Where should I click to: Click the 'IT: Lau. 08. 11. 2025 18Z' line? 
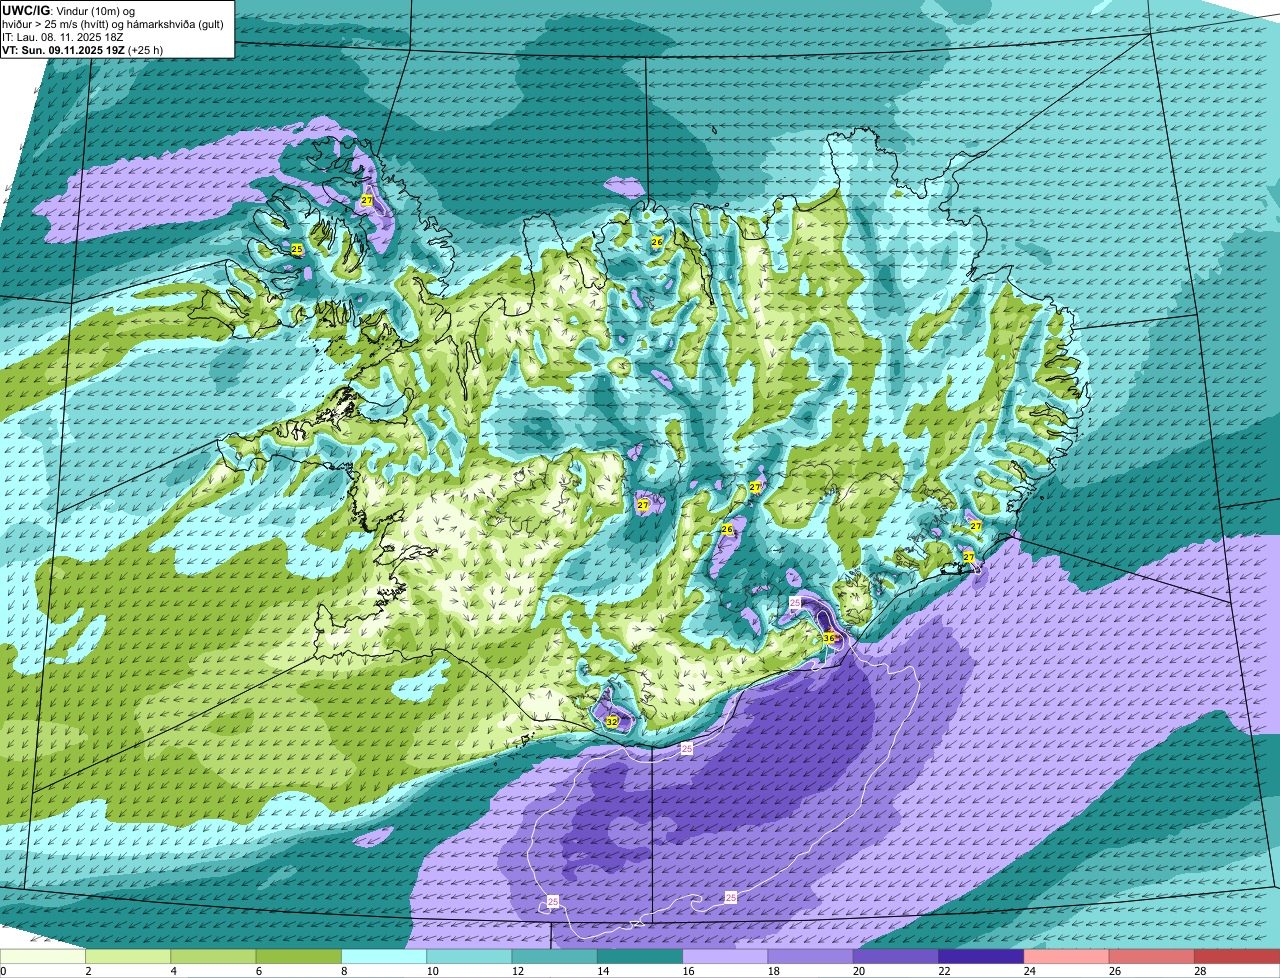tap(63, 37)
